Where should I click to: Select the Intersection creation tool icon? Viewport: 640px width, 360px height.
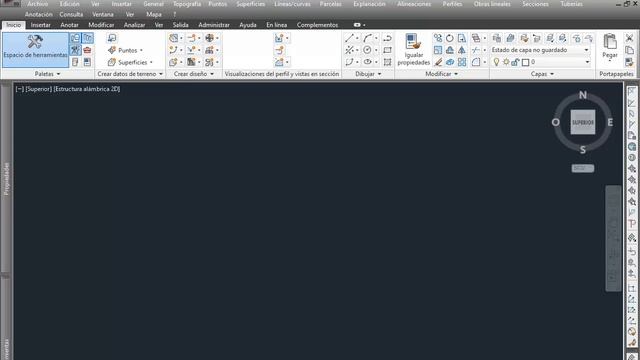209,38
